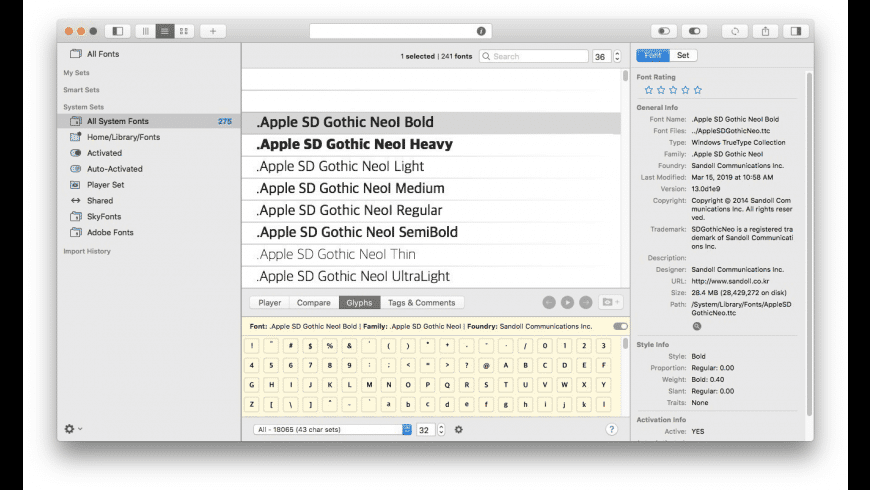Select Apple SD Gothic NeoI SemiBold row
This screenshot has width=870, height=490.
click(431, 232)
